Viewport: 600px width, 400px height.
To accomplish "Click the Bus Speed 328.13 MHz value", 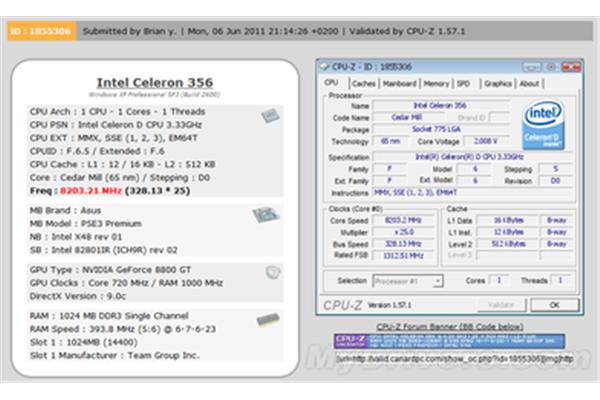I will [x=403, y=244].
